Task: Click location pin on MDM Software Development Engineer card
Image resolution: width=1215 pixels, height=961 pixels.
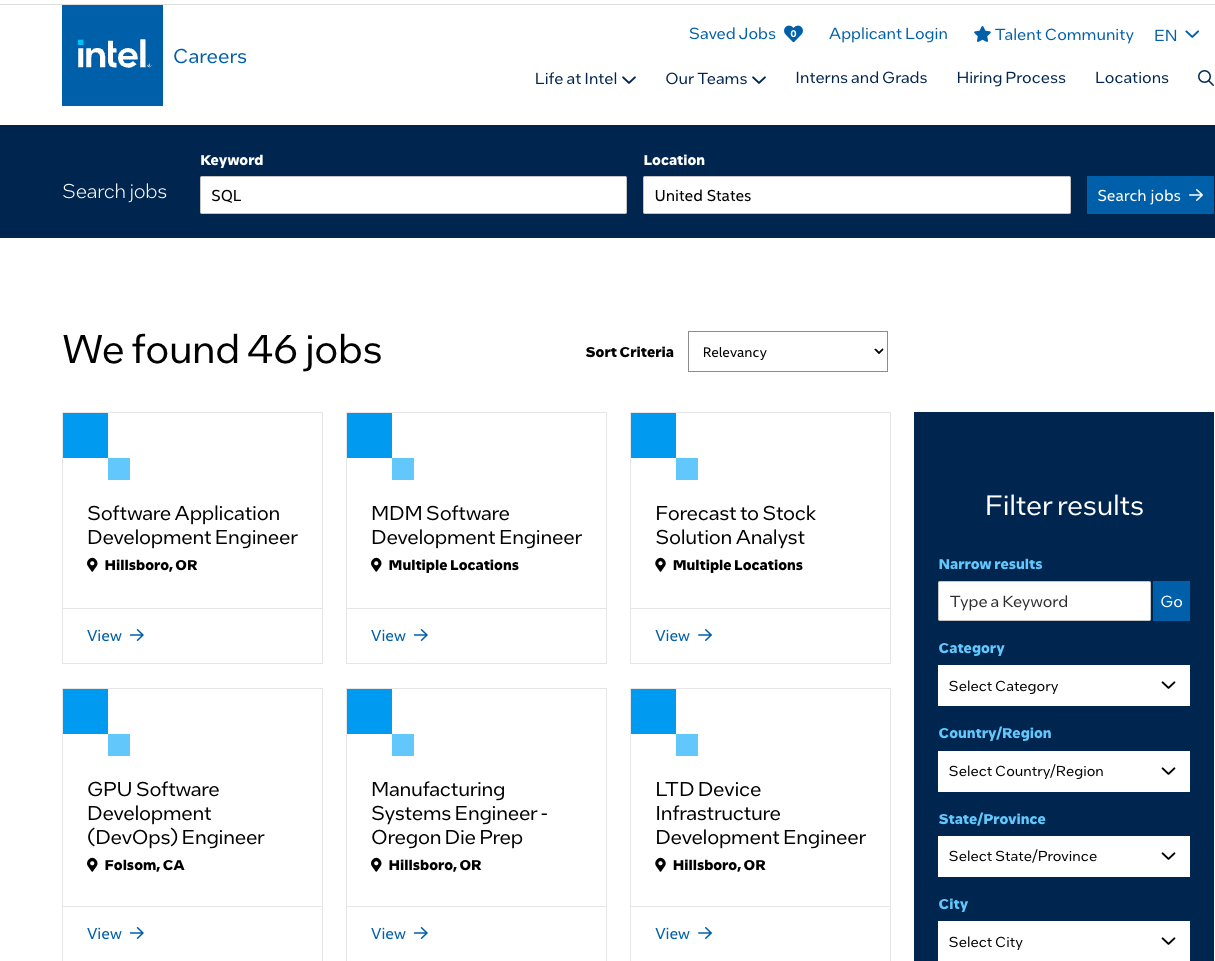Action: 377,565
